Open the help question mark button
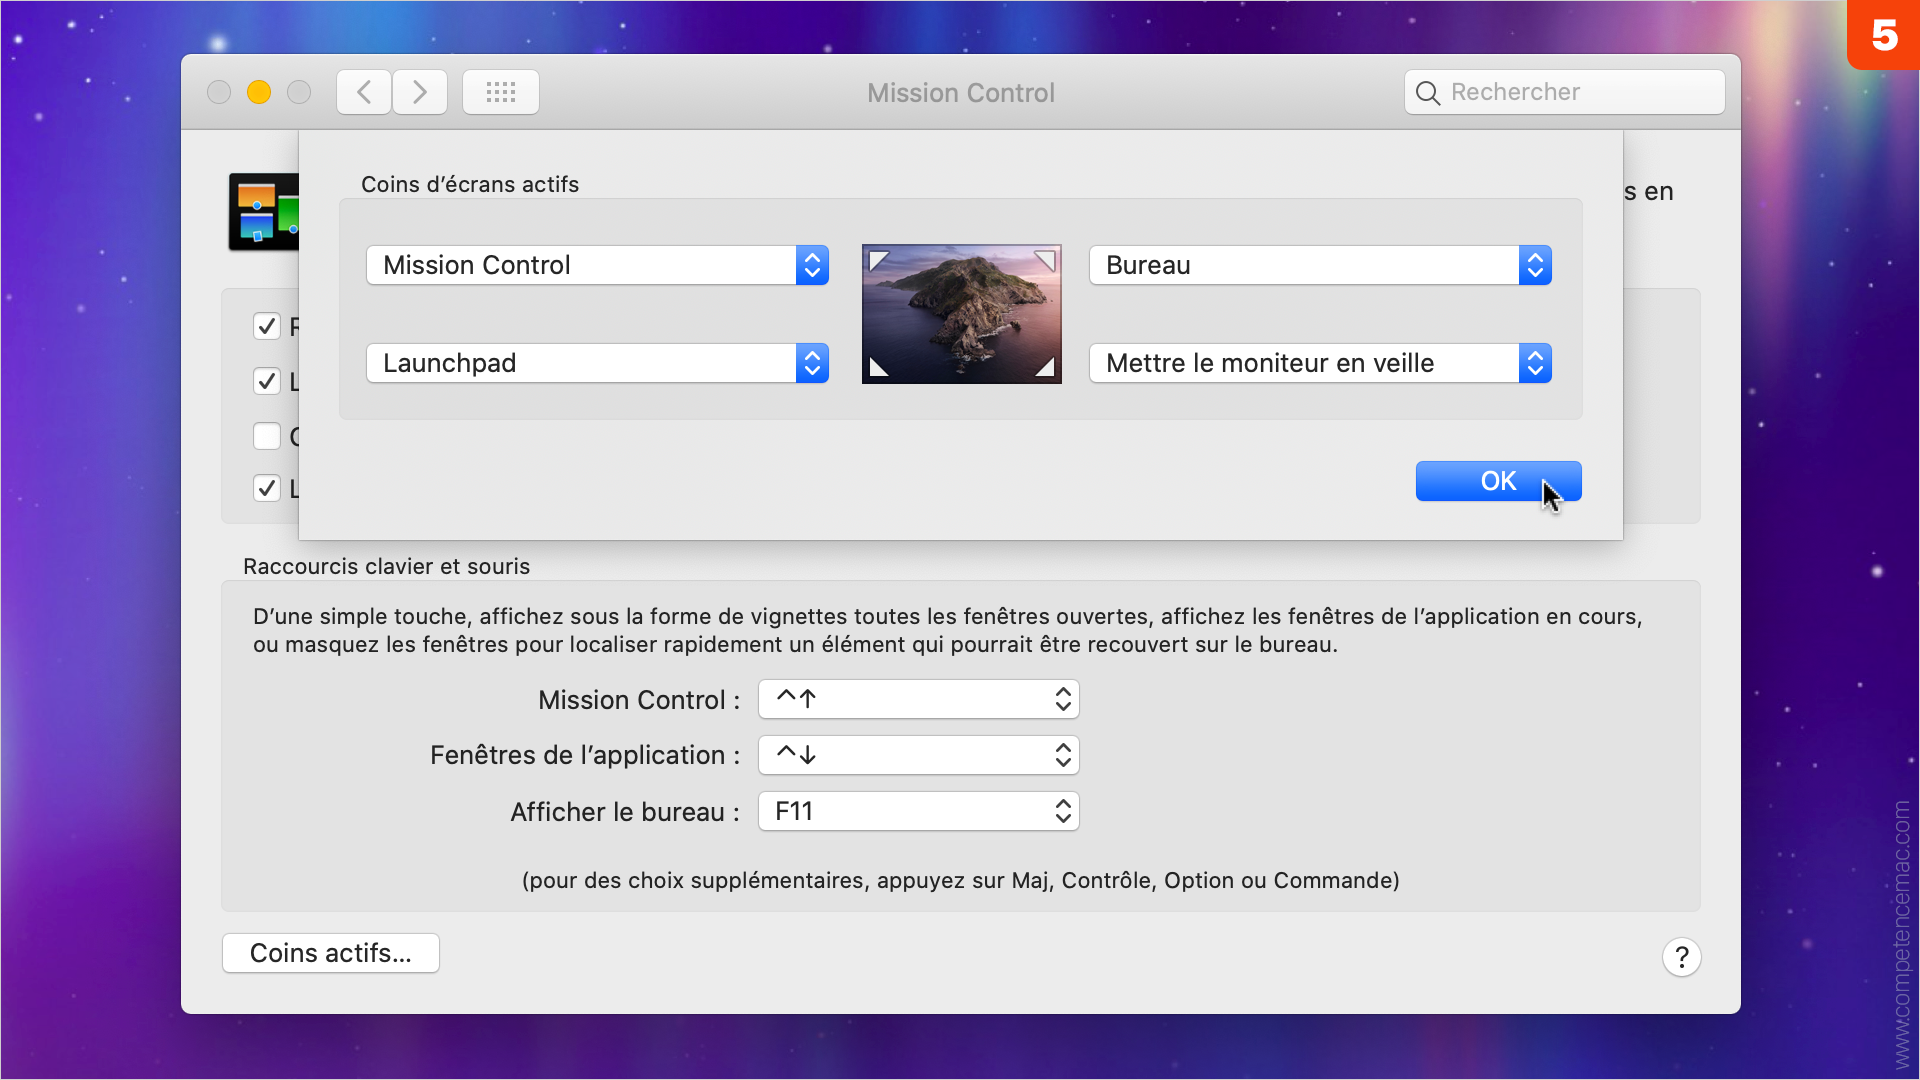This screenshot has height=1080, width=1920. pyautogui.click(x=1681, y=957)
